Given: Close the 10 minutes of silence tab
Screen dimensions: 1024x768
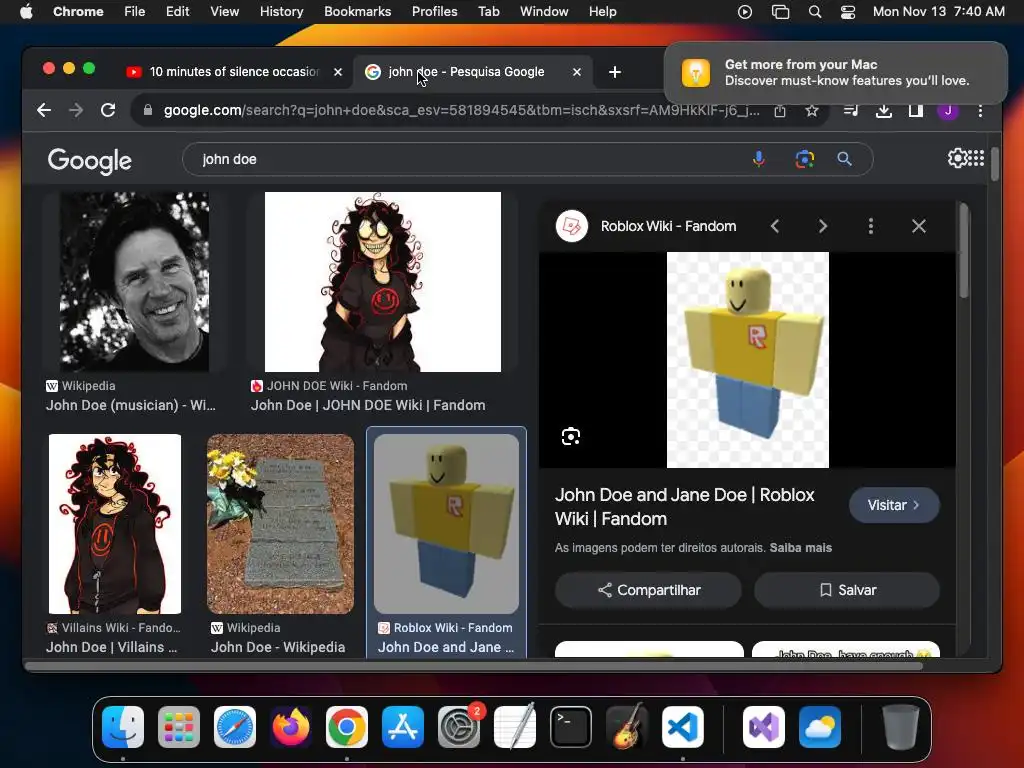Looking at the screenshot, I should coord(338,72).
